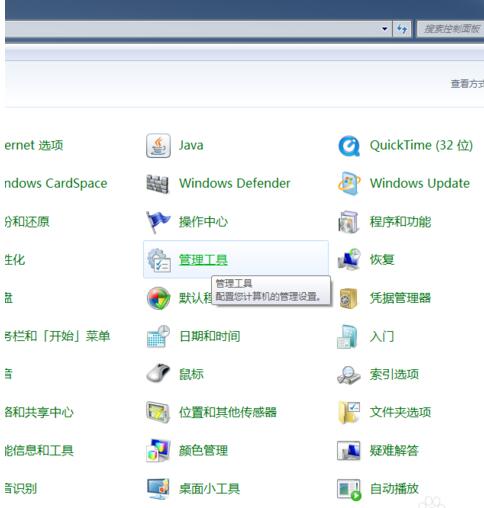484x508 pixels.
Task: Open the 凭据管理器 link
Action: click(400, 298)
